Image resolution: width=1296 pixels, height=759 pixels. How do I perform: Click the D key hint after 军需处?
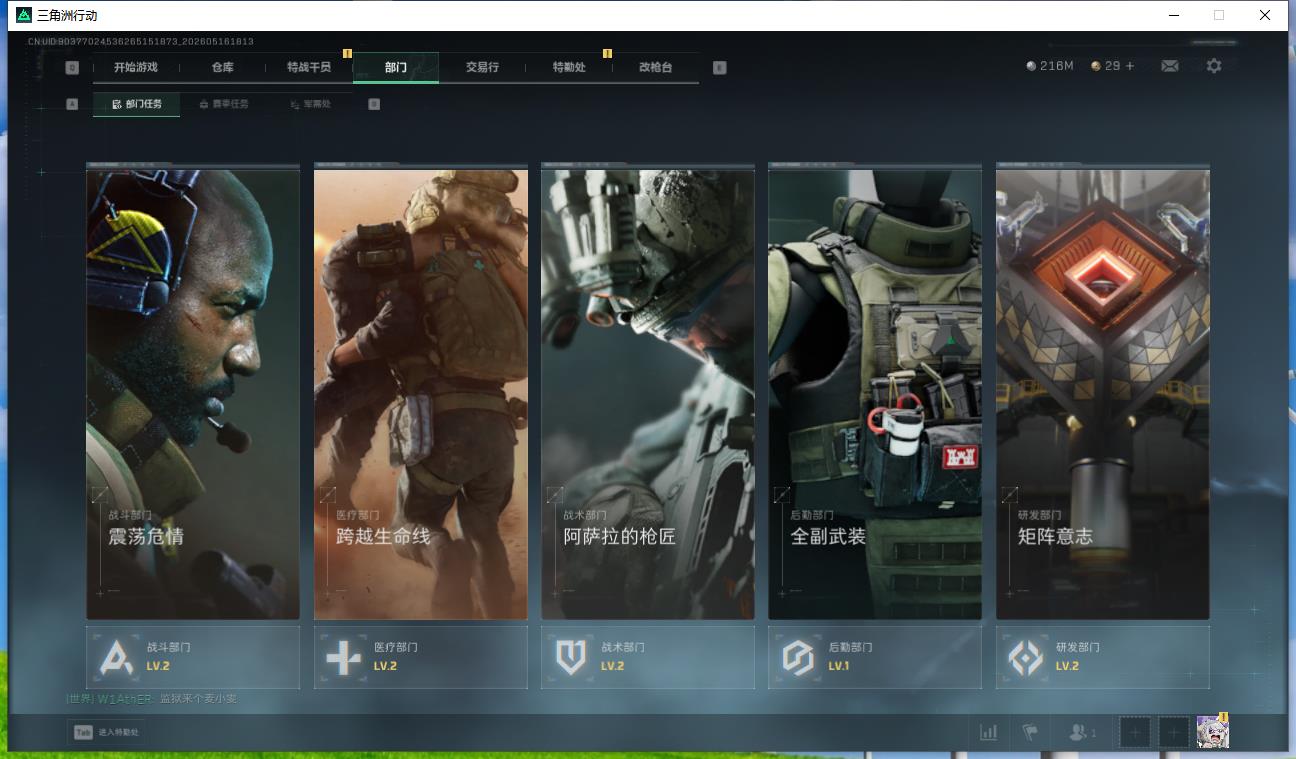374,104
